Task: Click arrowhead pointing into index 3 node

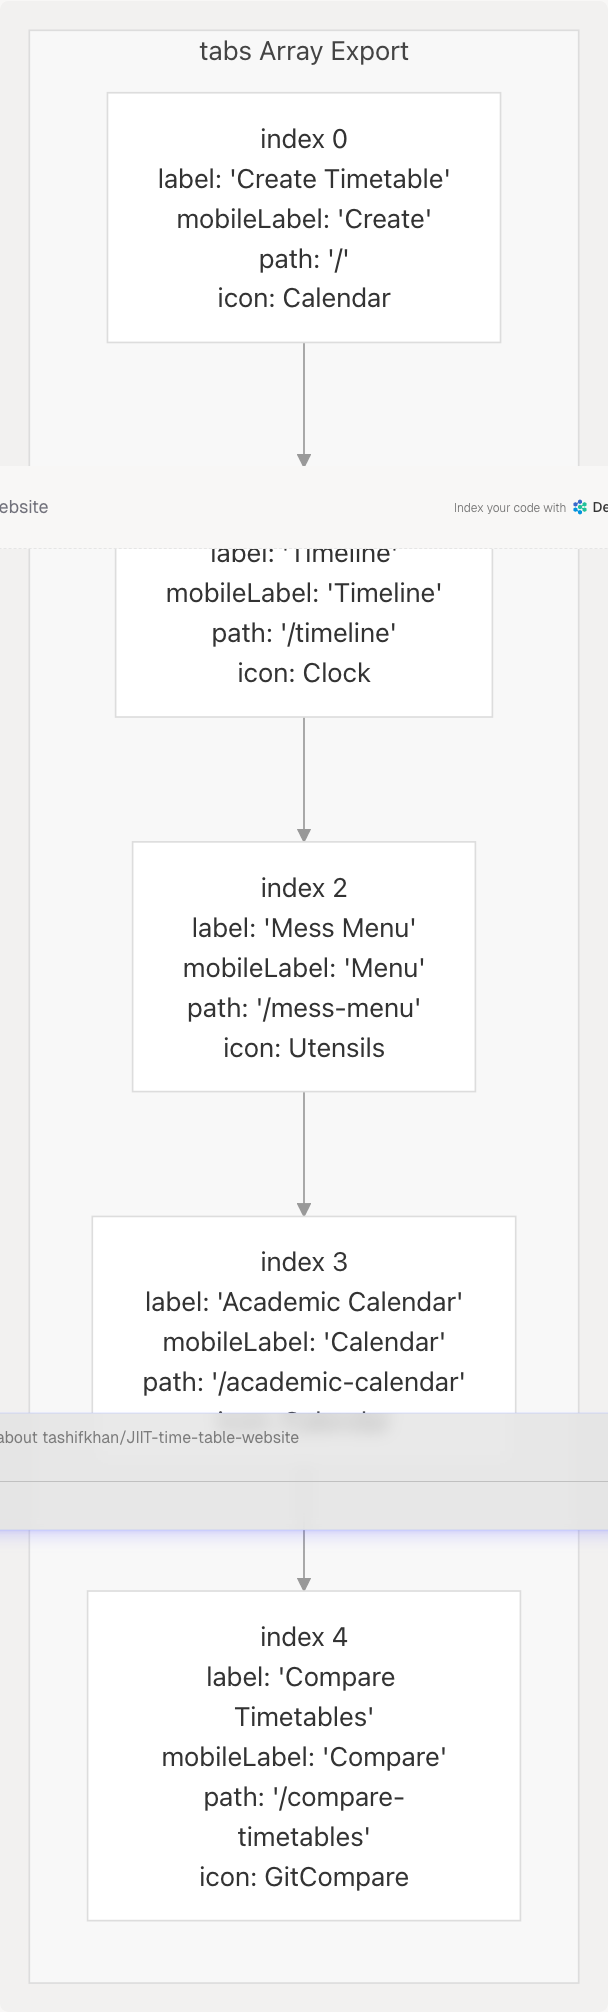Action: click(x=304, y=1209)
